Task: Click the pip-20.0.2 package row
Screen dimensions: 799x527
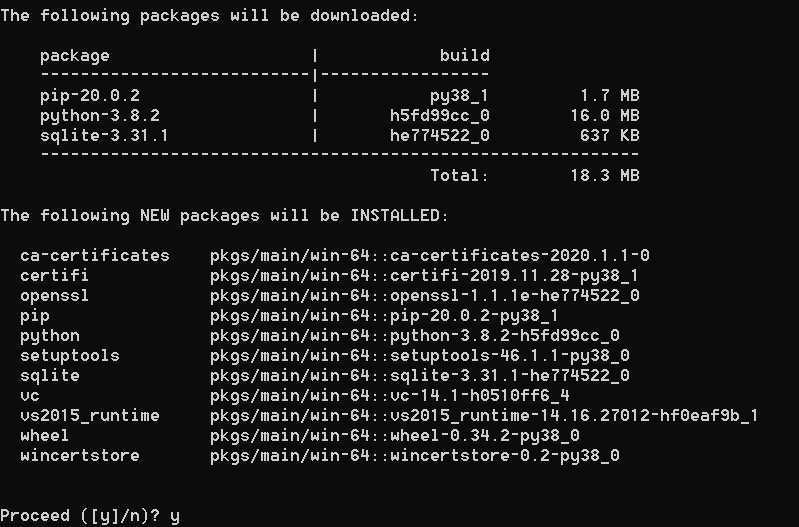Action: pos(339,95)
